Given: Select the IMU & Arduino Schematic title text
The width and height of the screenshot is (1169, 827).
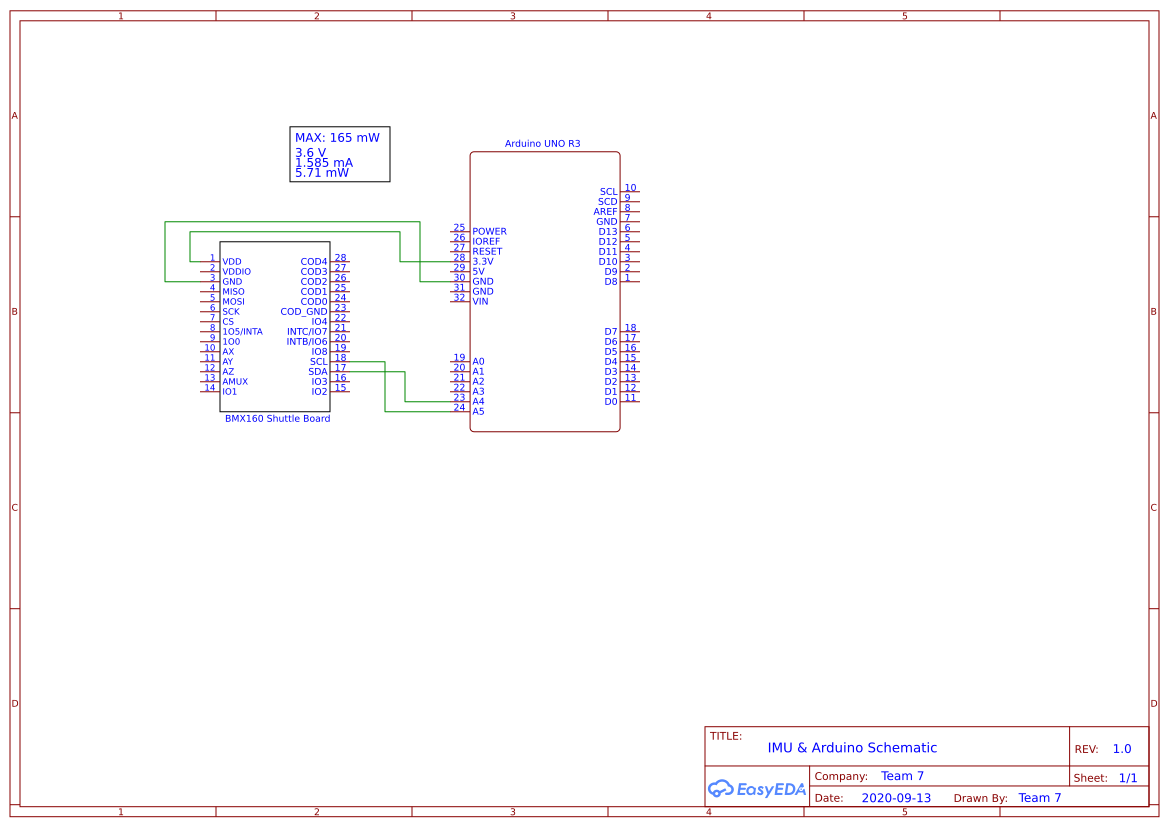Looking at the screenshot, I should pos(852,748).
